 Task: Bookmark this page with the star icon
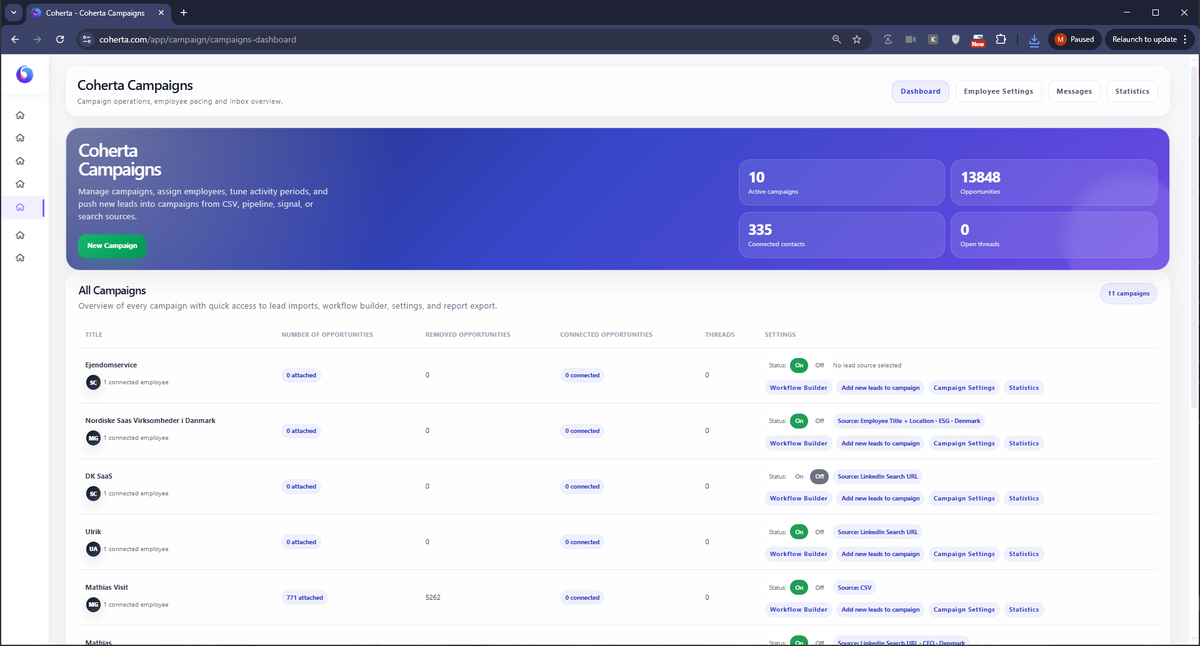click(x=857, y=39)
